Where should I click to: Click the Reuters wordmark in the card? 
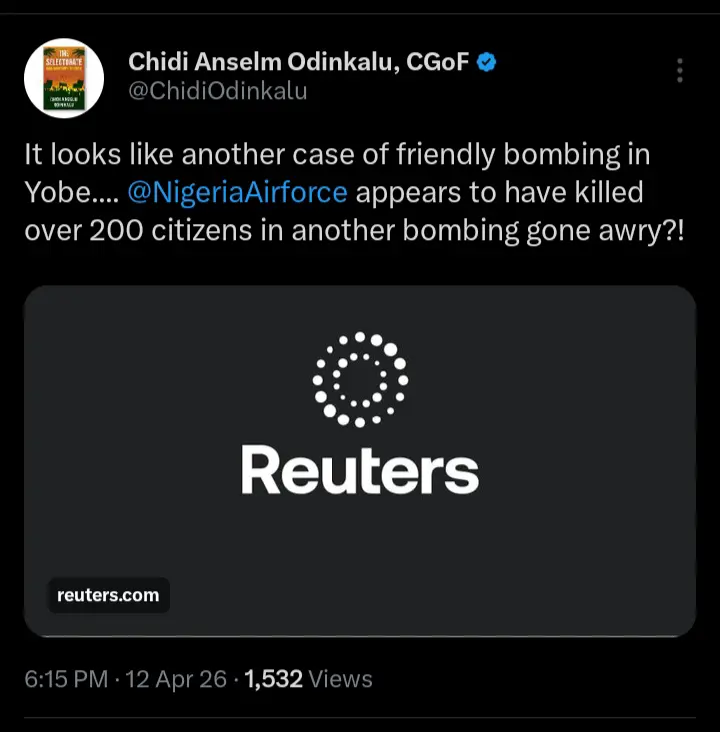pyautogui.click(x=360, y=472)
